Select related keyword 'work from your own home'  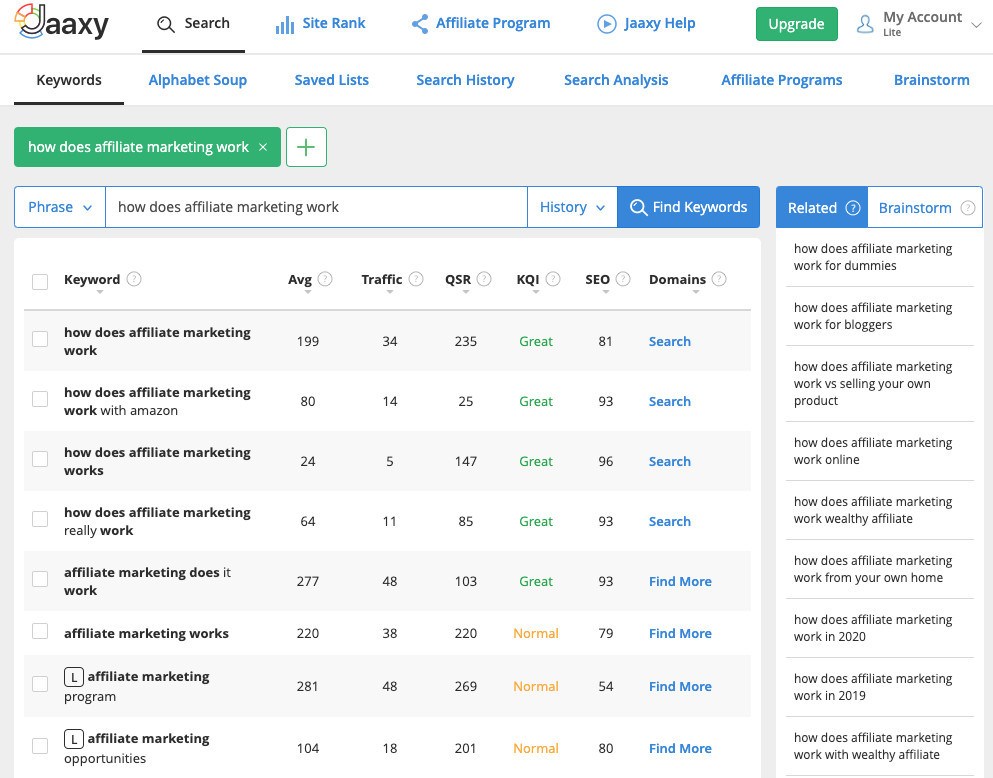(x=873, y=569)
